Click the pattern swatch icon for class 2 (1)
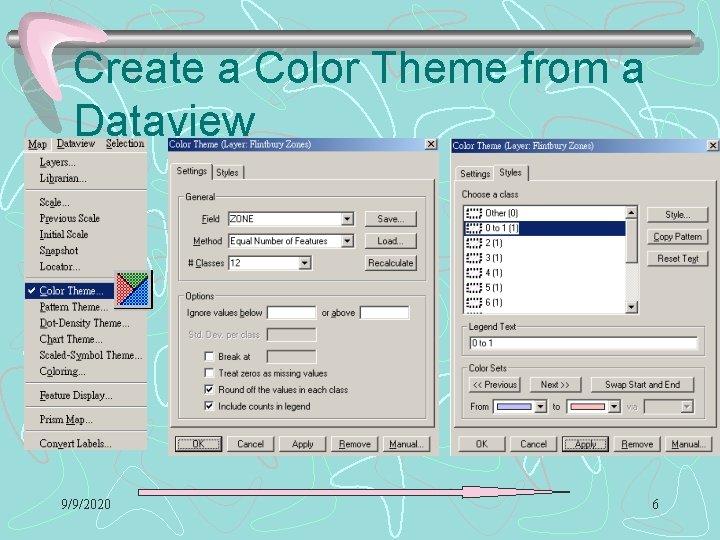720x540 pixels. click(473, 243)
